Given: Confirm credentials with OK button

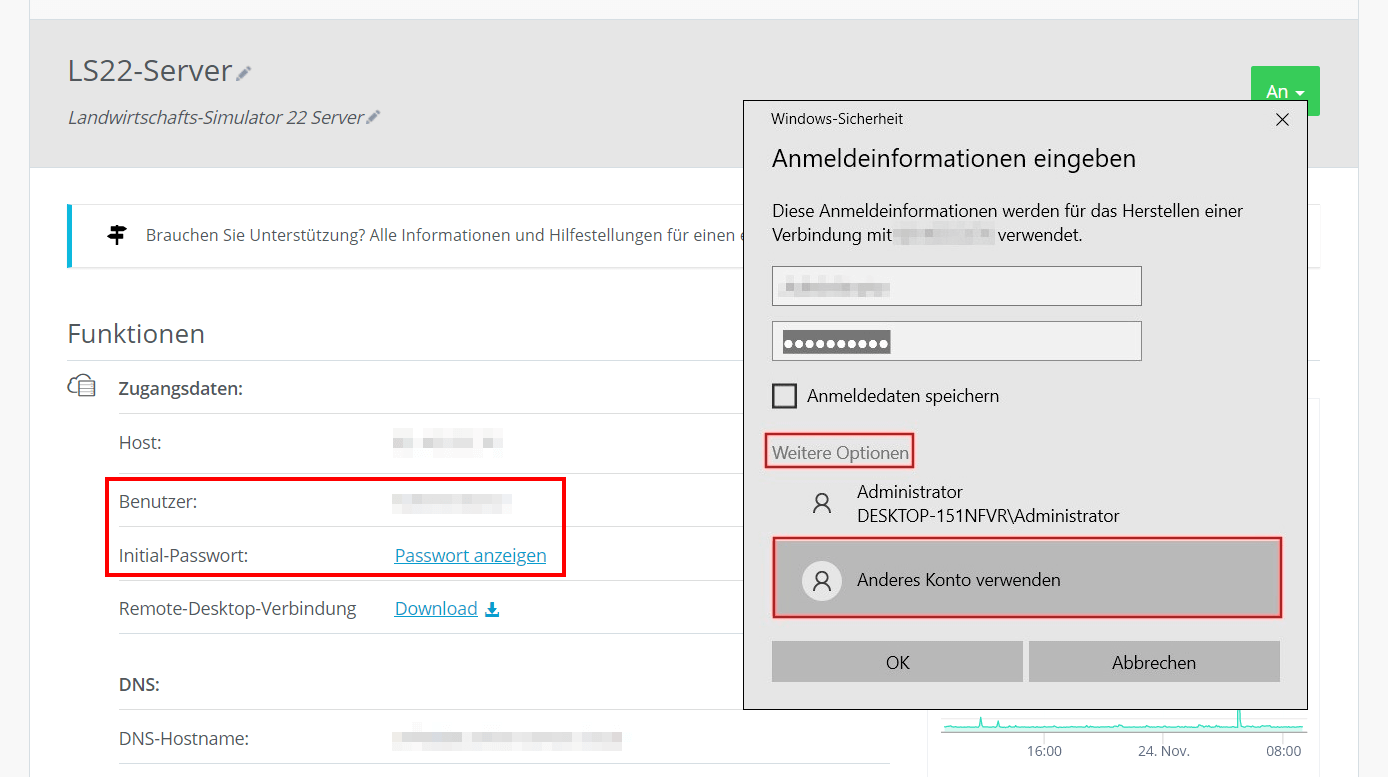Looking at the screenshot, I should tap(898, 662).
